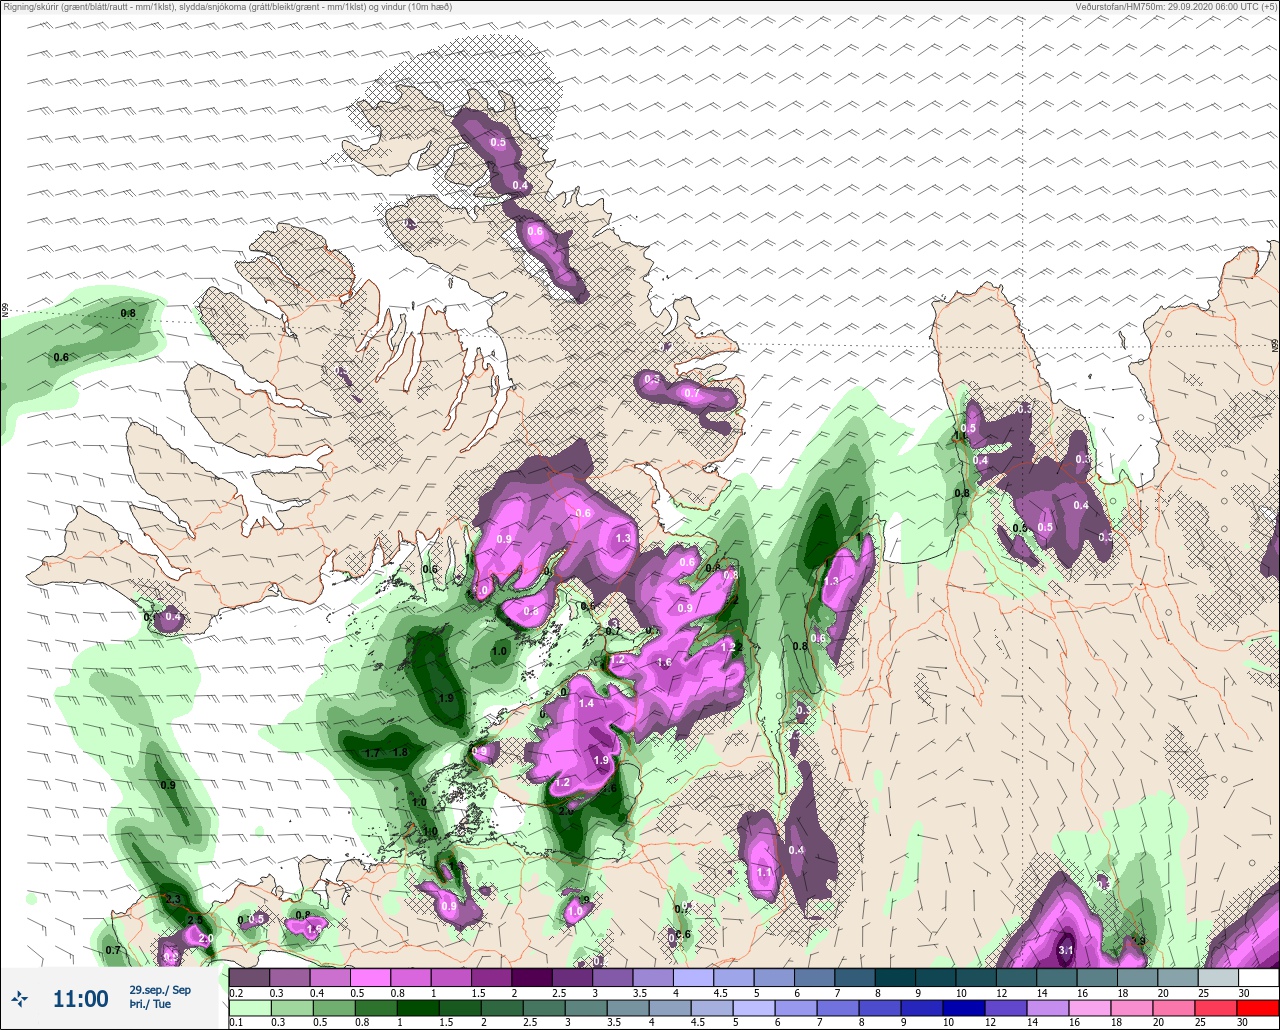
Task: Pick the lavender 4–4.5 snow legend swatch
Action: pos(693,977)
